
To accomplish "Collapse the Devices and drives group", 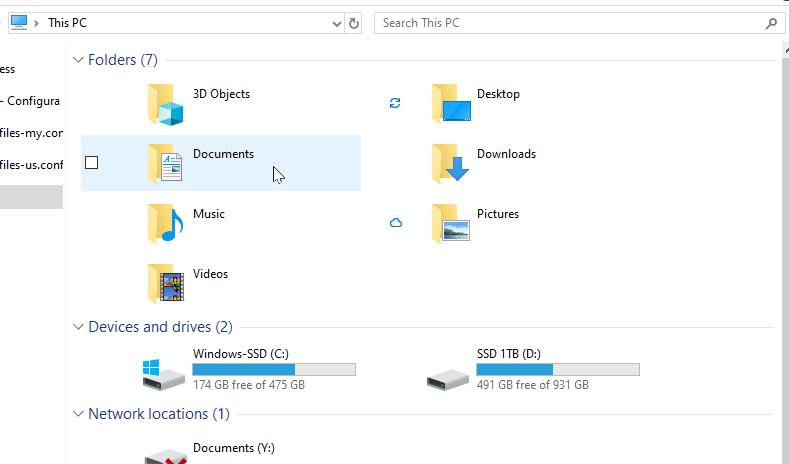I will pyautogui.click(x=78, y=327).
